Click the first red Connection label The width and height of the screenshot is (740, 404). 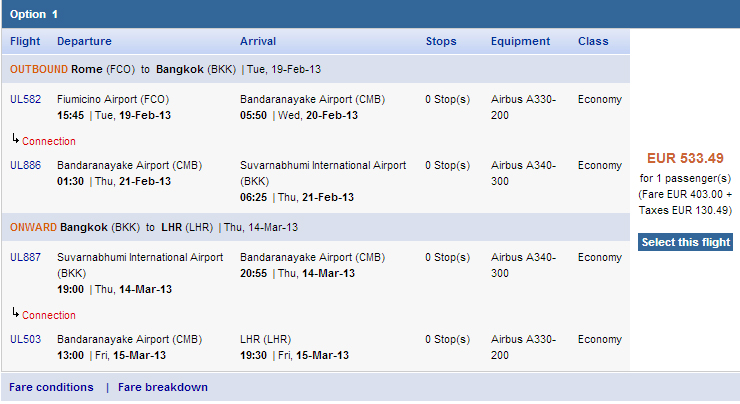(x=49, y=141)
